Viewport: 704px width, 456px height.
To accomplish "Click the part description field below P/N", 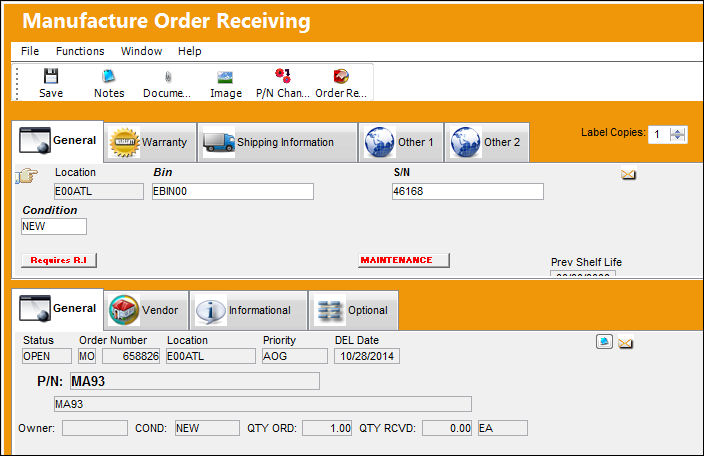I will [x=263, y=404].
